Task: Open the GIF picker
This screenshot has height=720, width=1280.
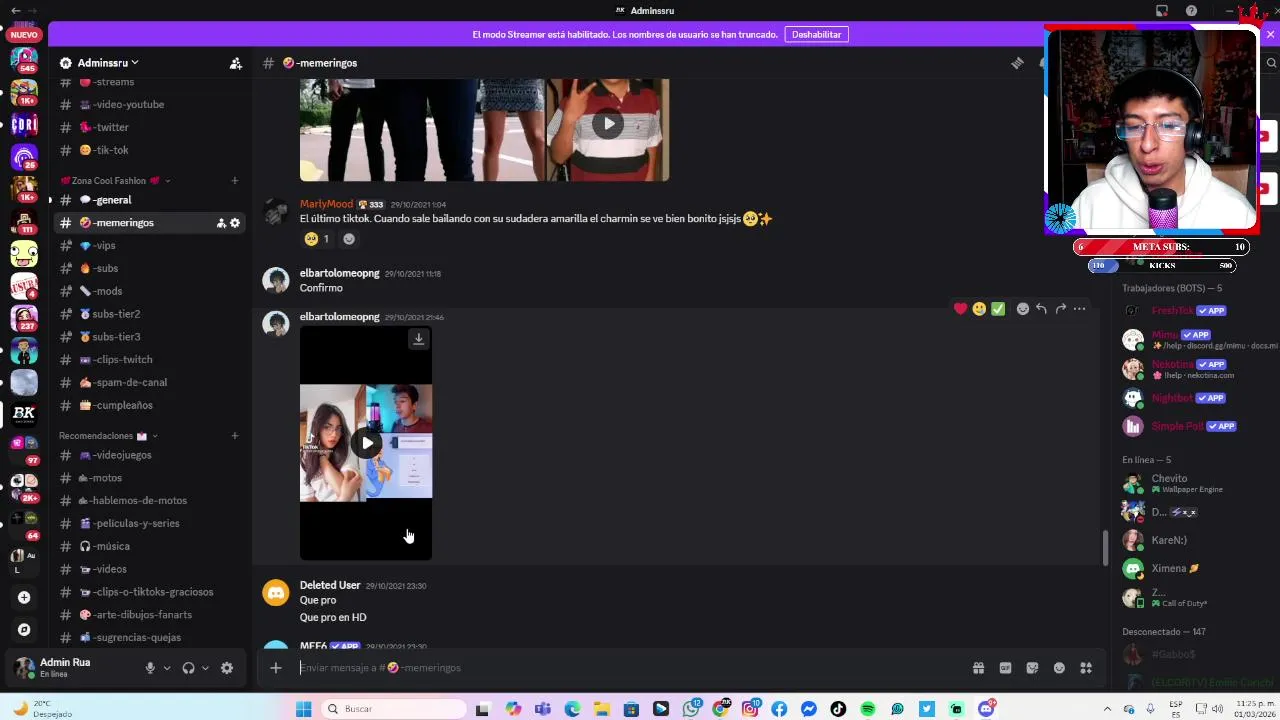Action: click(x=1005, y=668)
